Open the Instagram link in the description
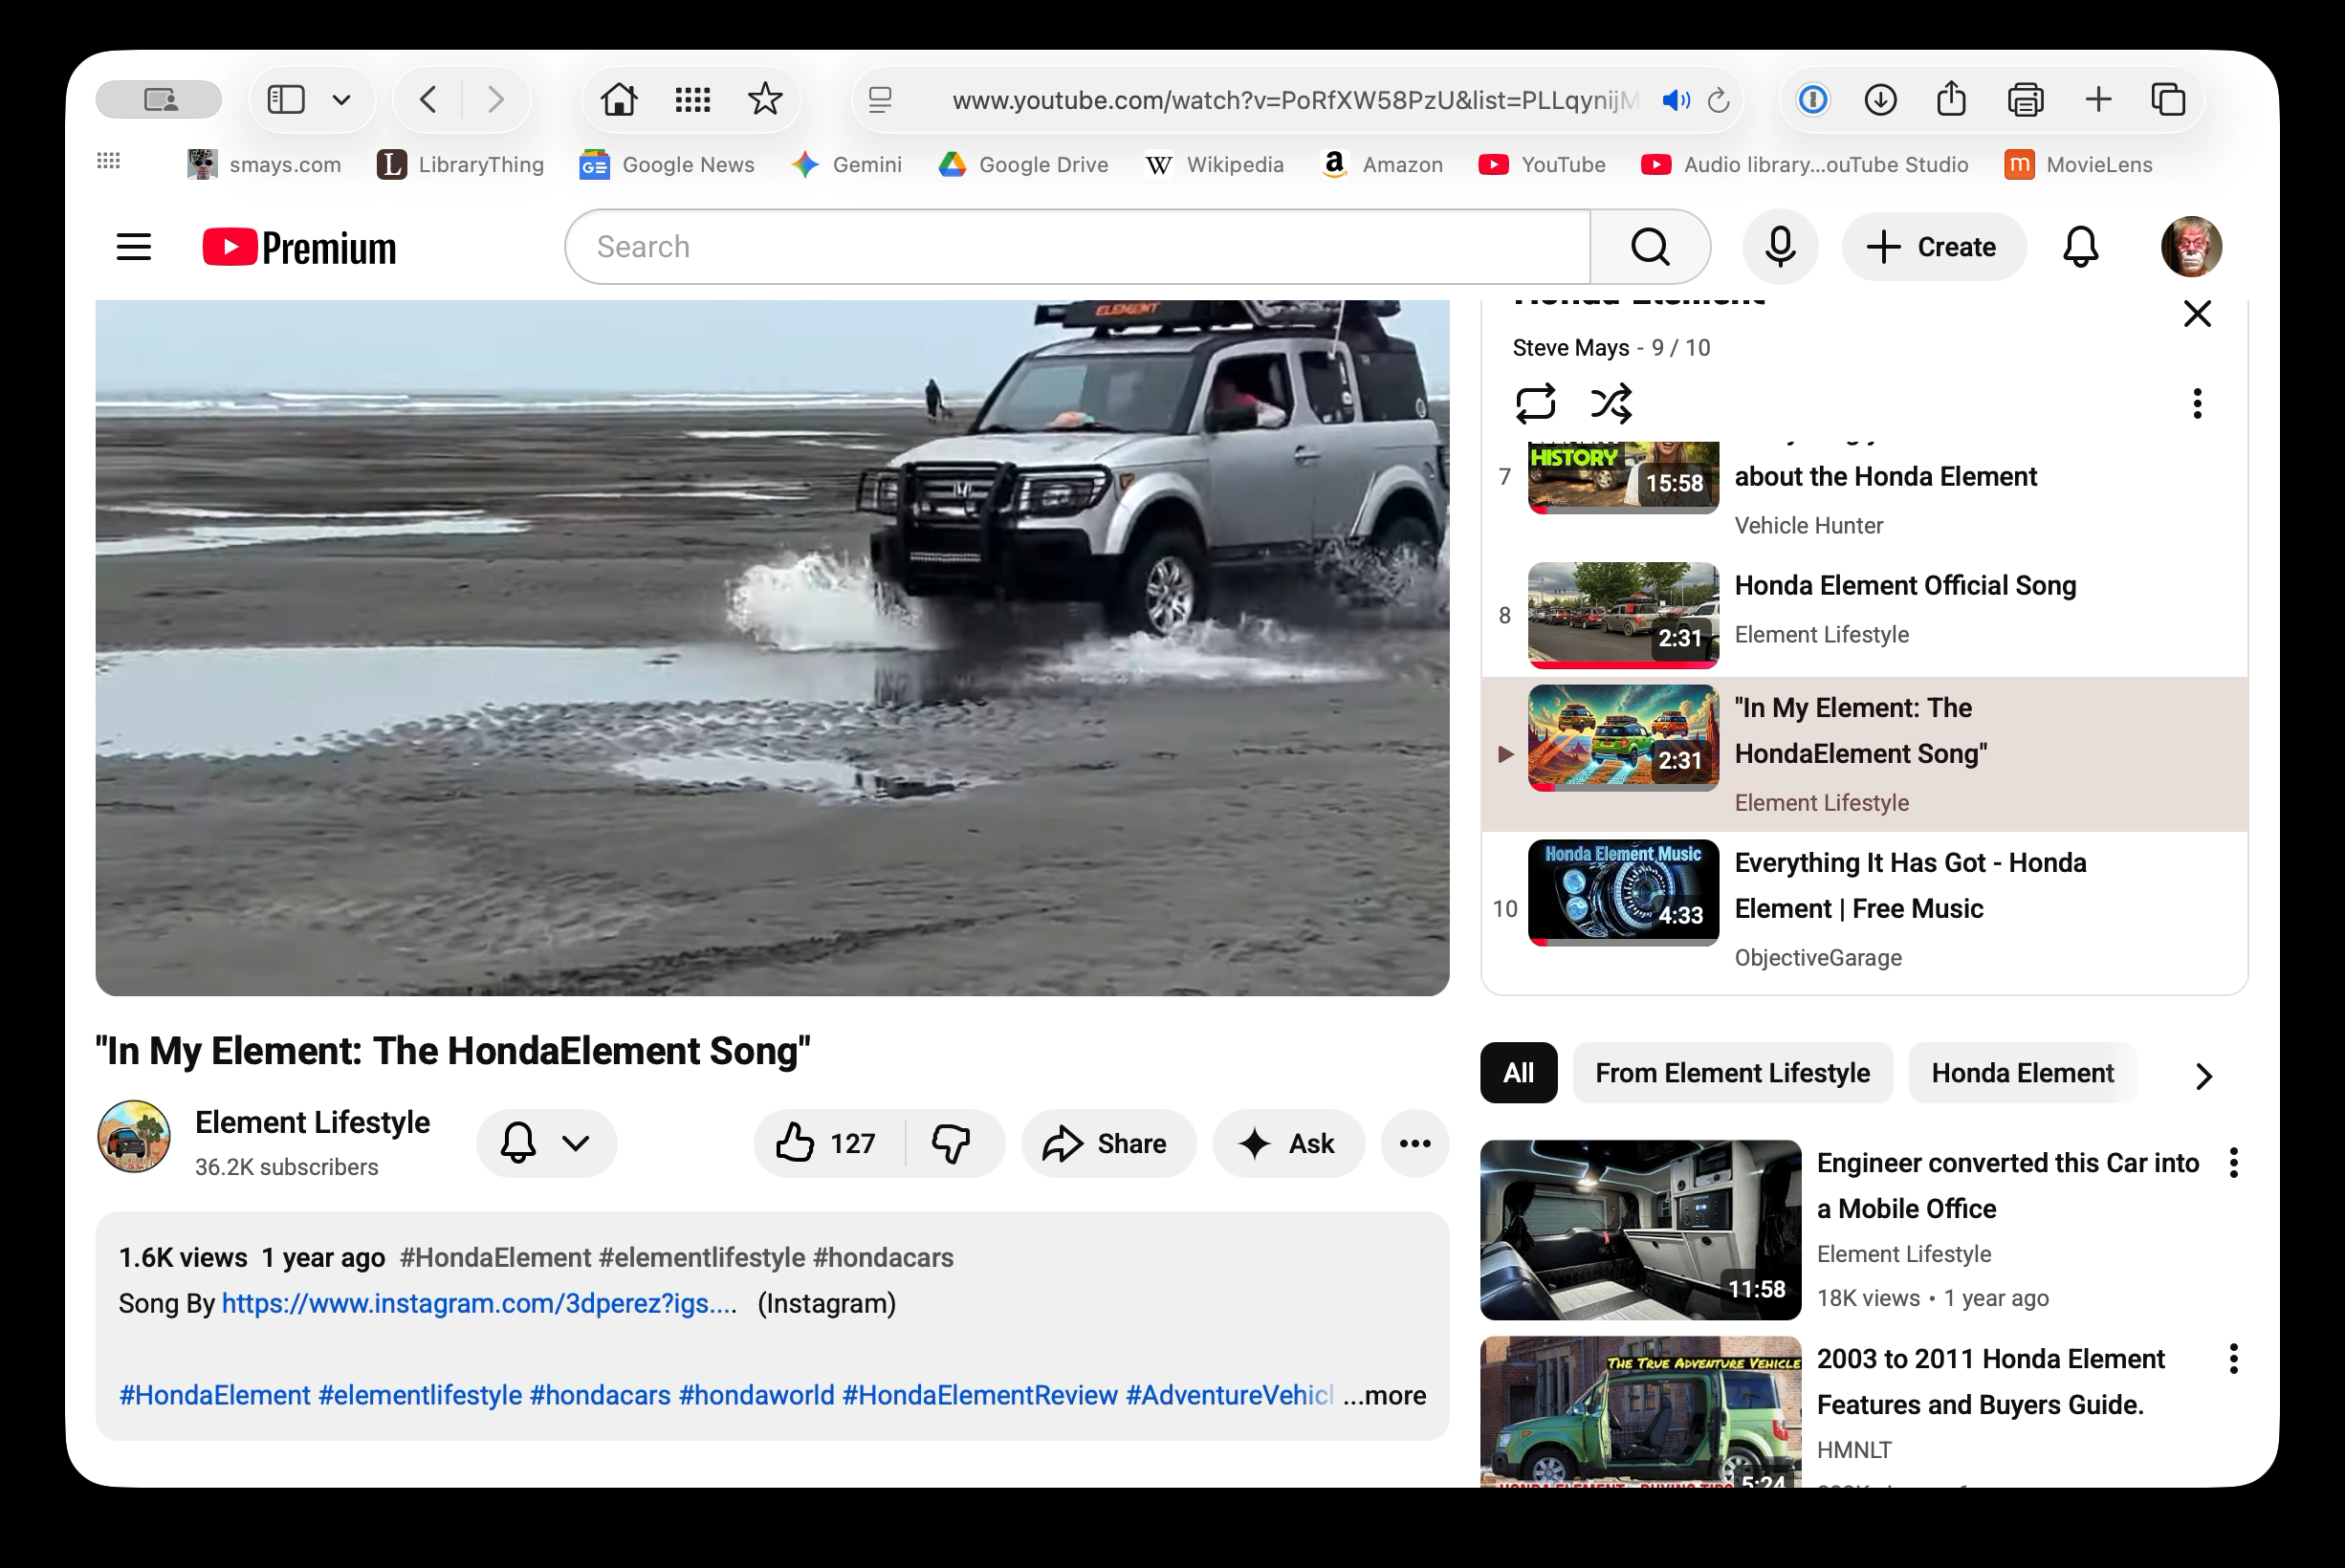This screenshot has width=2345, height=1568. click(478, 1303)
